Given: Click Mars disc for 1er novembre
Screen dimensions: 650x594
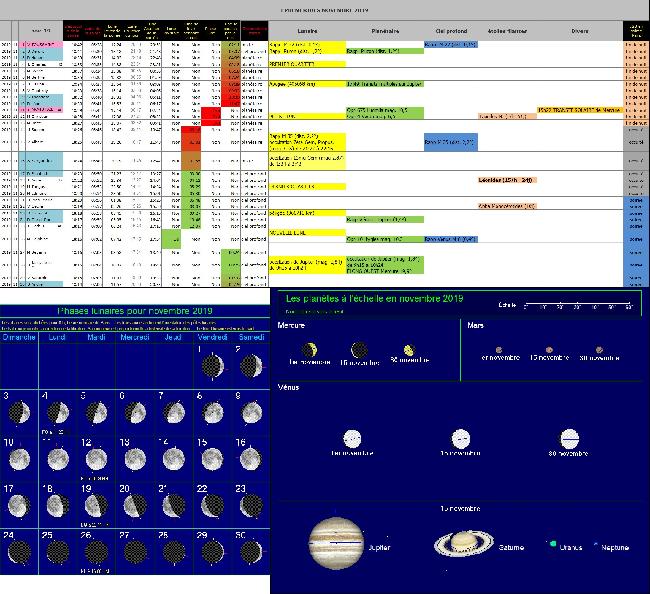Looking at the screenshot, I should [499, 350].
